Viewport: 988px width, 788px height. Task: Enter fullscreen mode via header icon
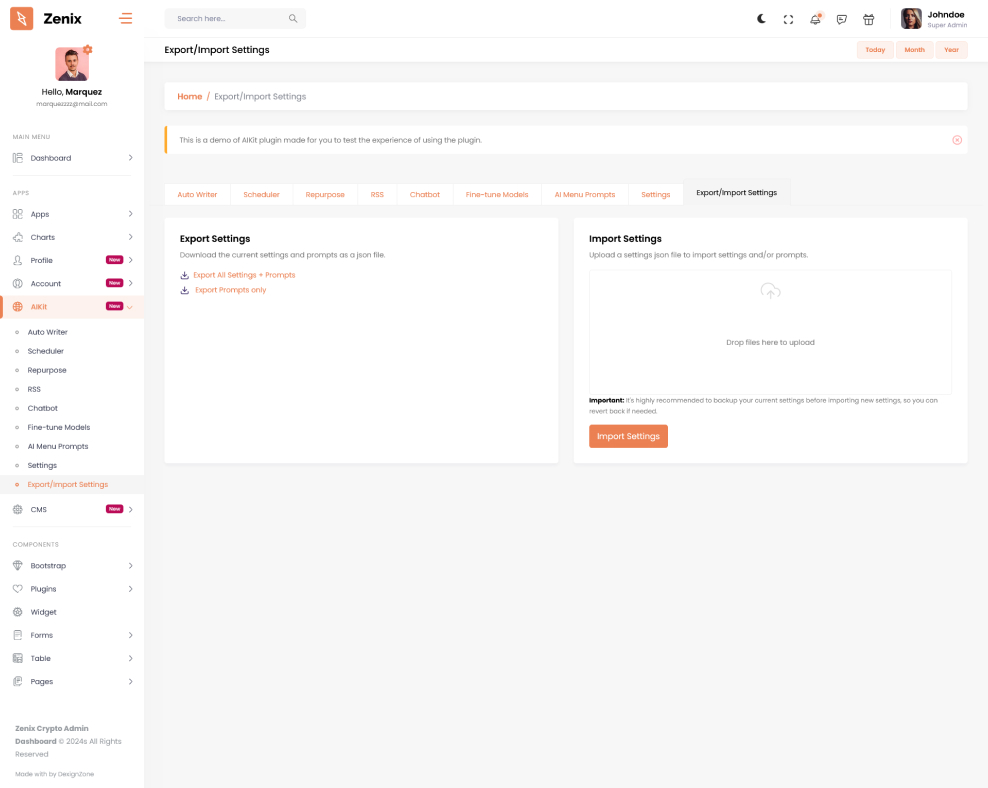788,19
